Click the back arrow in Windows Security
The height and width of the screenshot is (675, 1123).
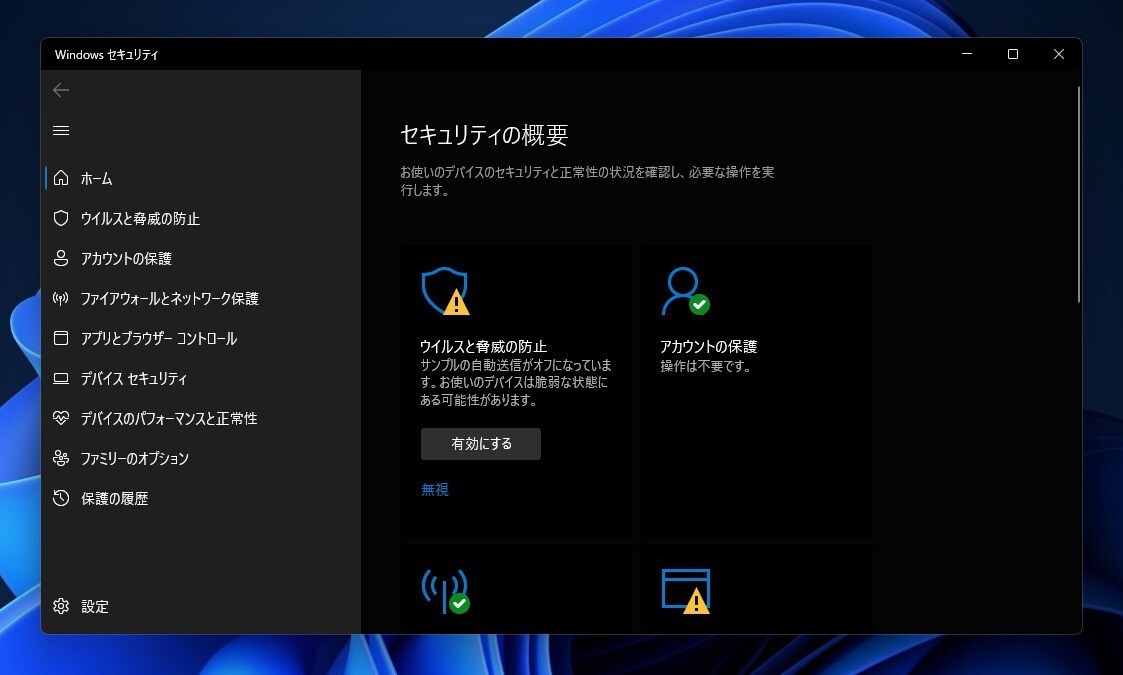(x=61, y=90)
